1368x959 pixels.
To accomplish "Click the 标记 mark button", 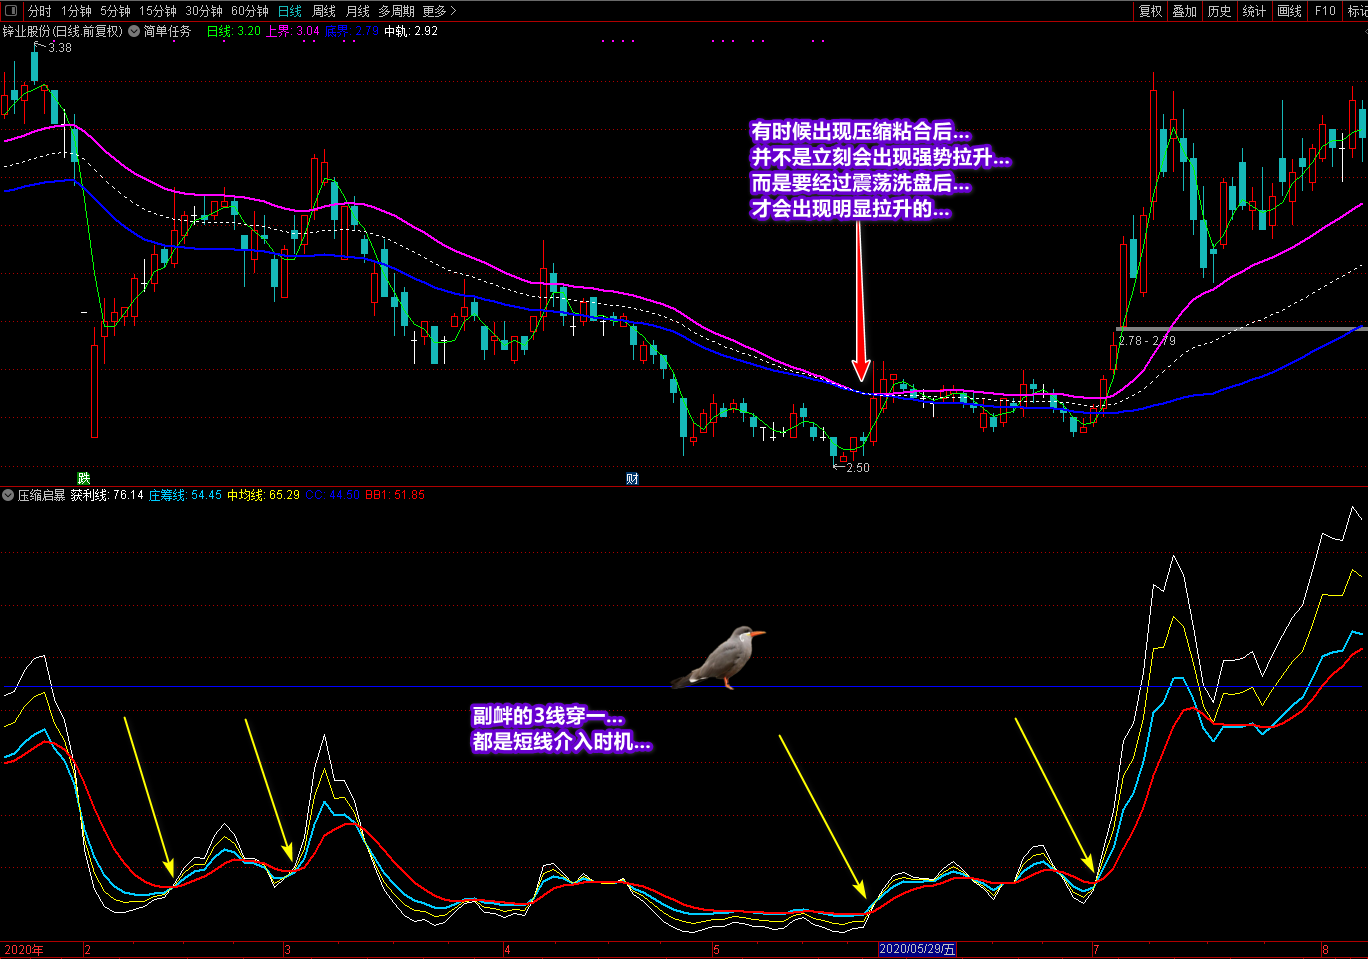I will 1357,11.
